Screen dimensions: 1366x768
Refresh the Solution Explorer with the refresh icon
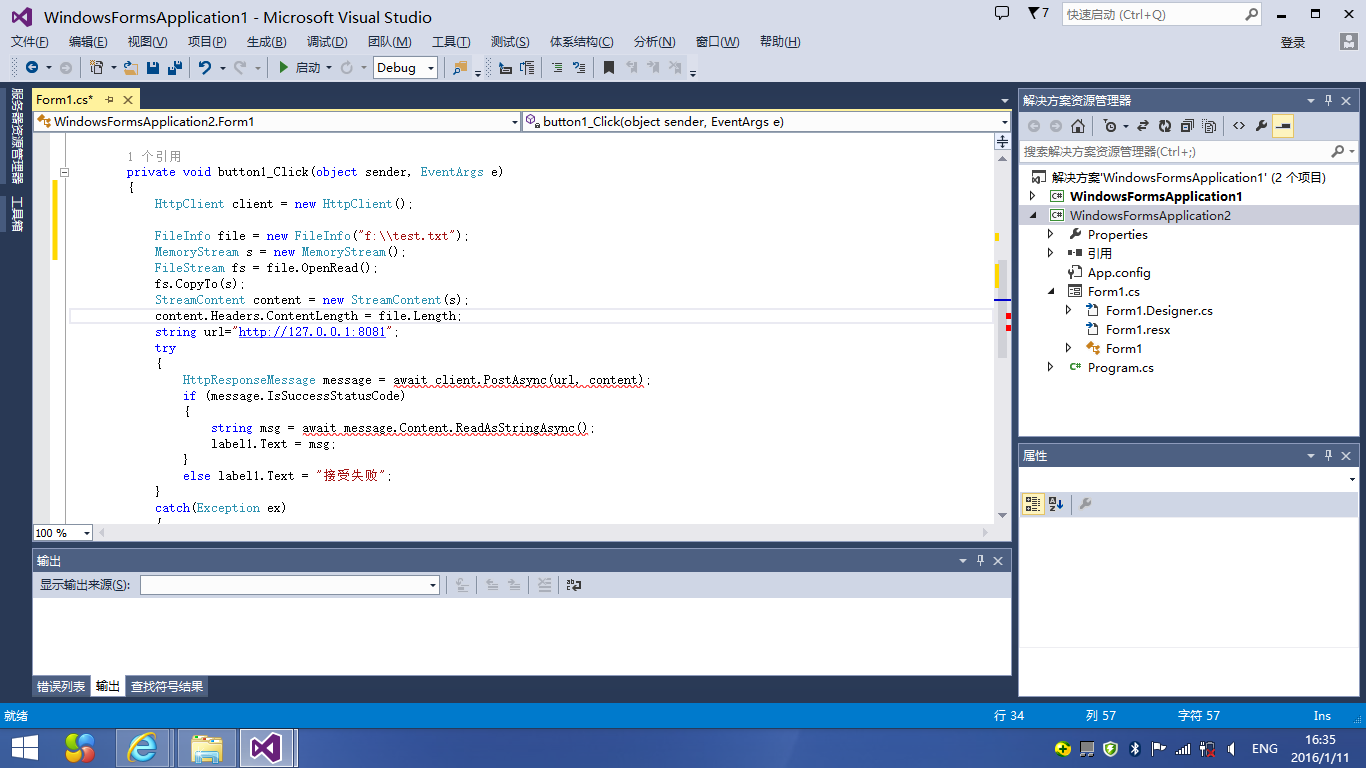click(x=1165, y=126)
